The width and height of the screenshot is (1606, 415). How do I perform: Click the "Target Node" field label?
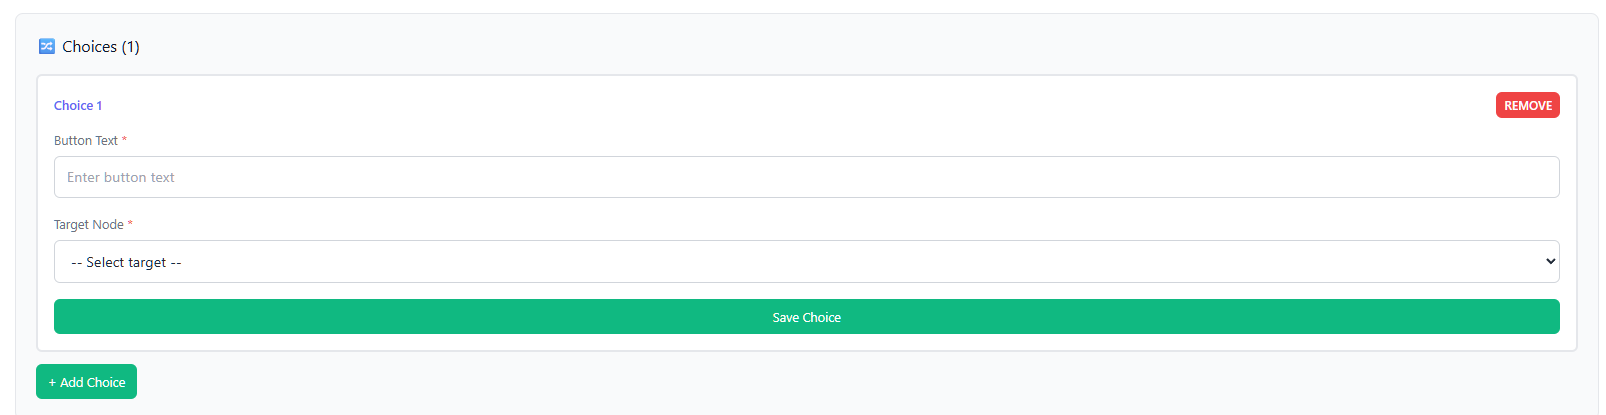tap(88, 224)
